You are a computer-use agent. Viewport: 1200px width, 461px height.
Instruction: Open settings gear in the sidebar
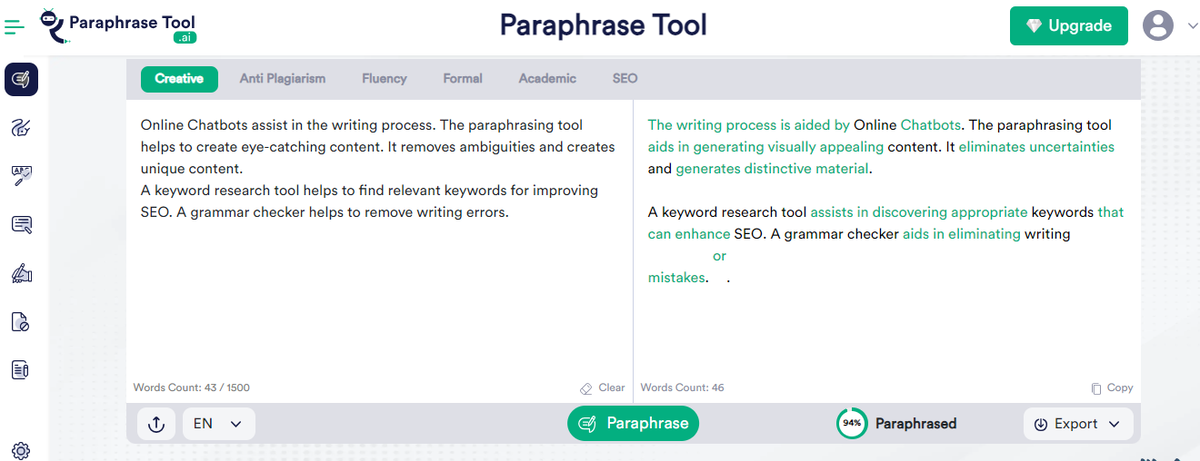pos(21,451)
